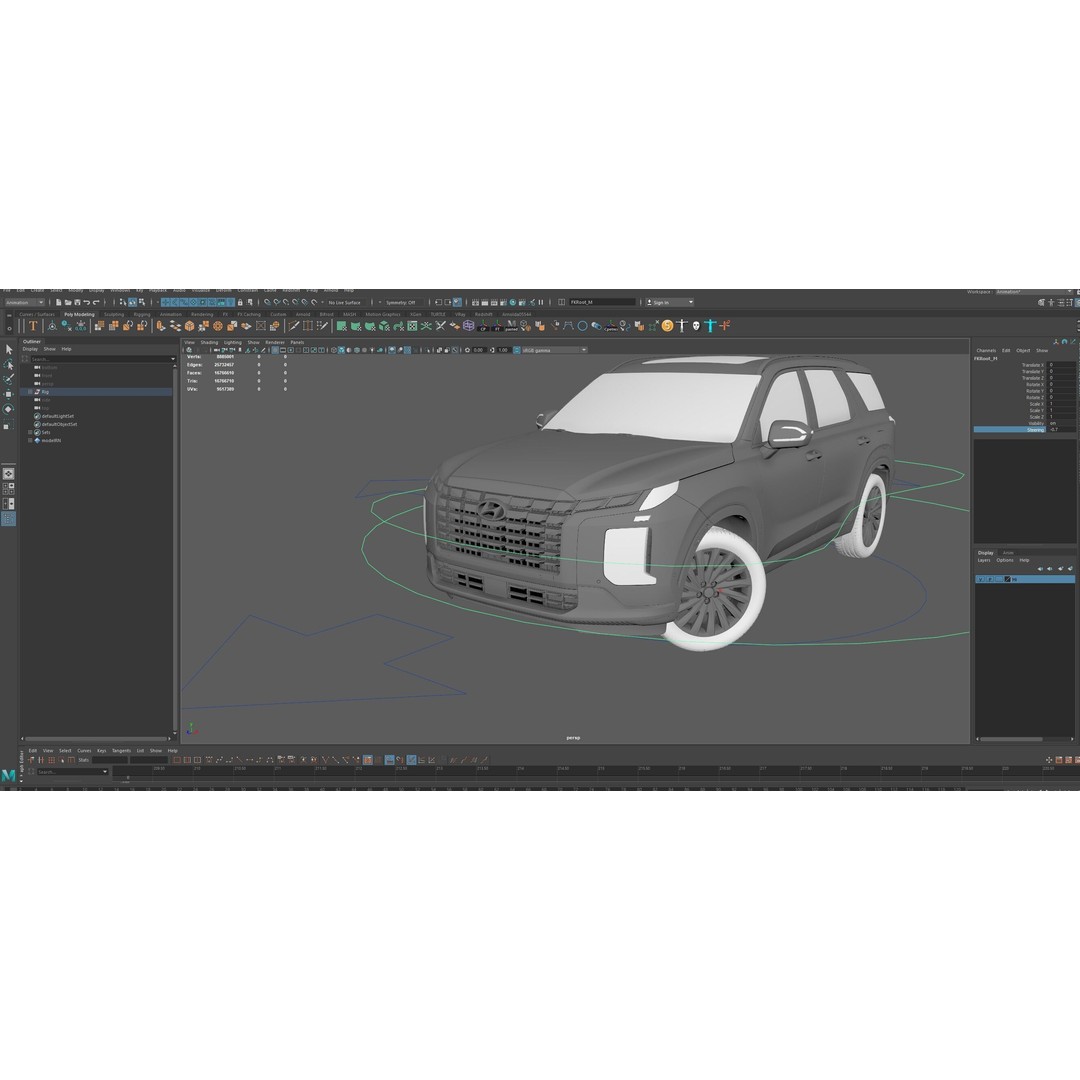Create a polygon cube from shelf
This screenshot has width=1080, height=1080.
click(189, 326)
